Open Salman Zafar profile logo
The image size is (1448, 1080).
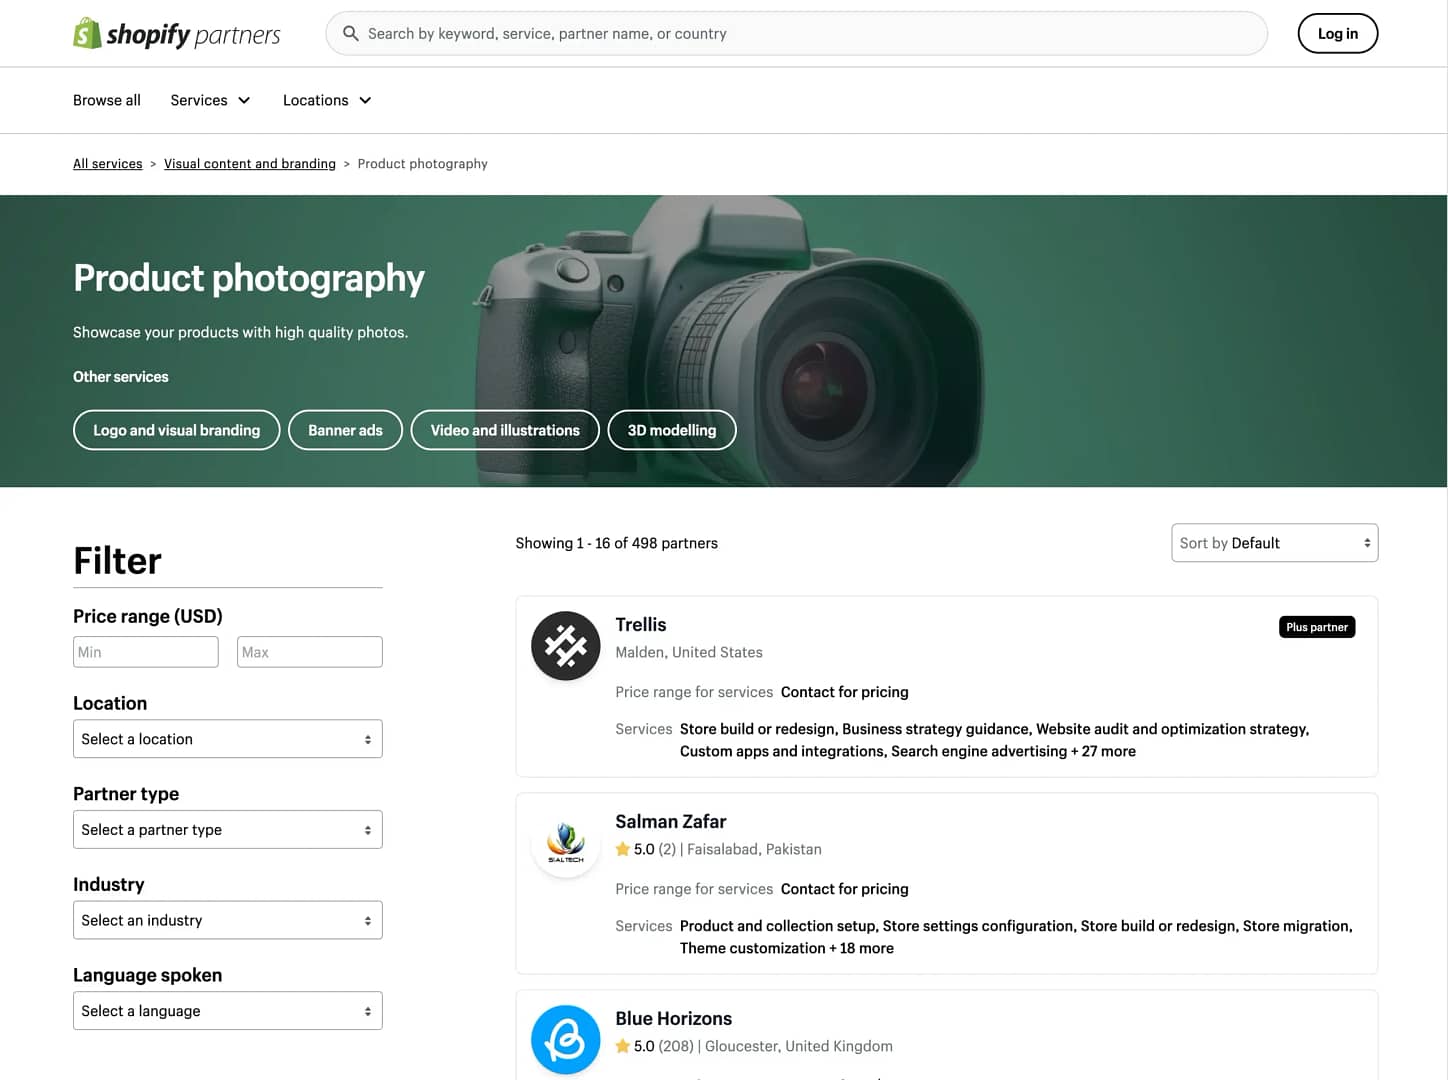tap(566, 843)
